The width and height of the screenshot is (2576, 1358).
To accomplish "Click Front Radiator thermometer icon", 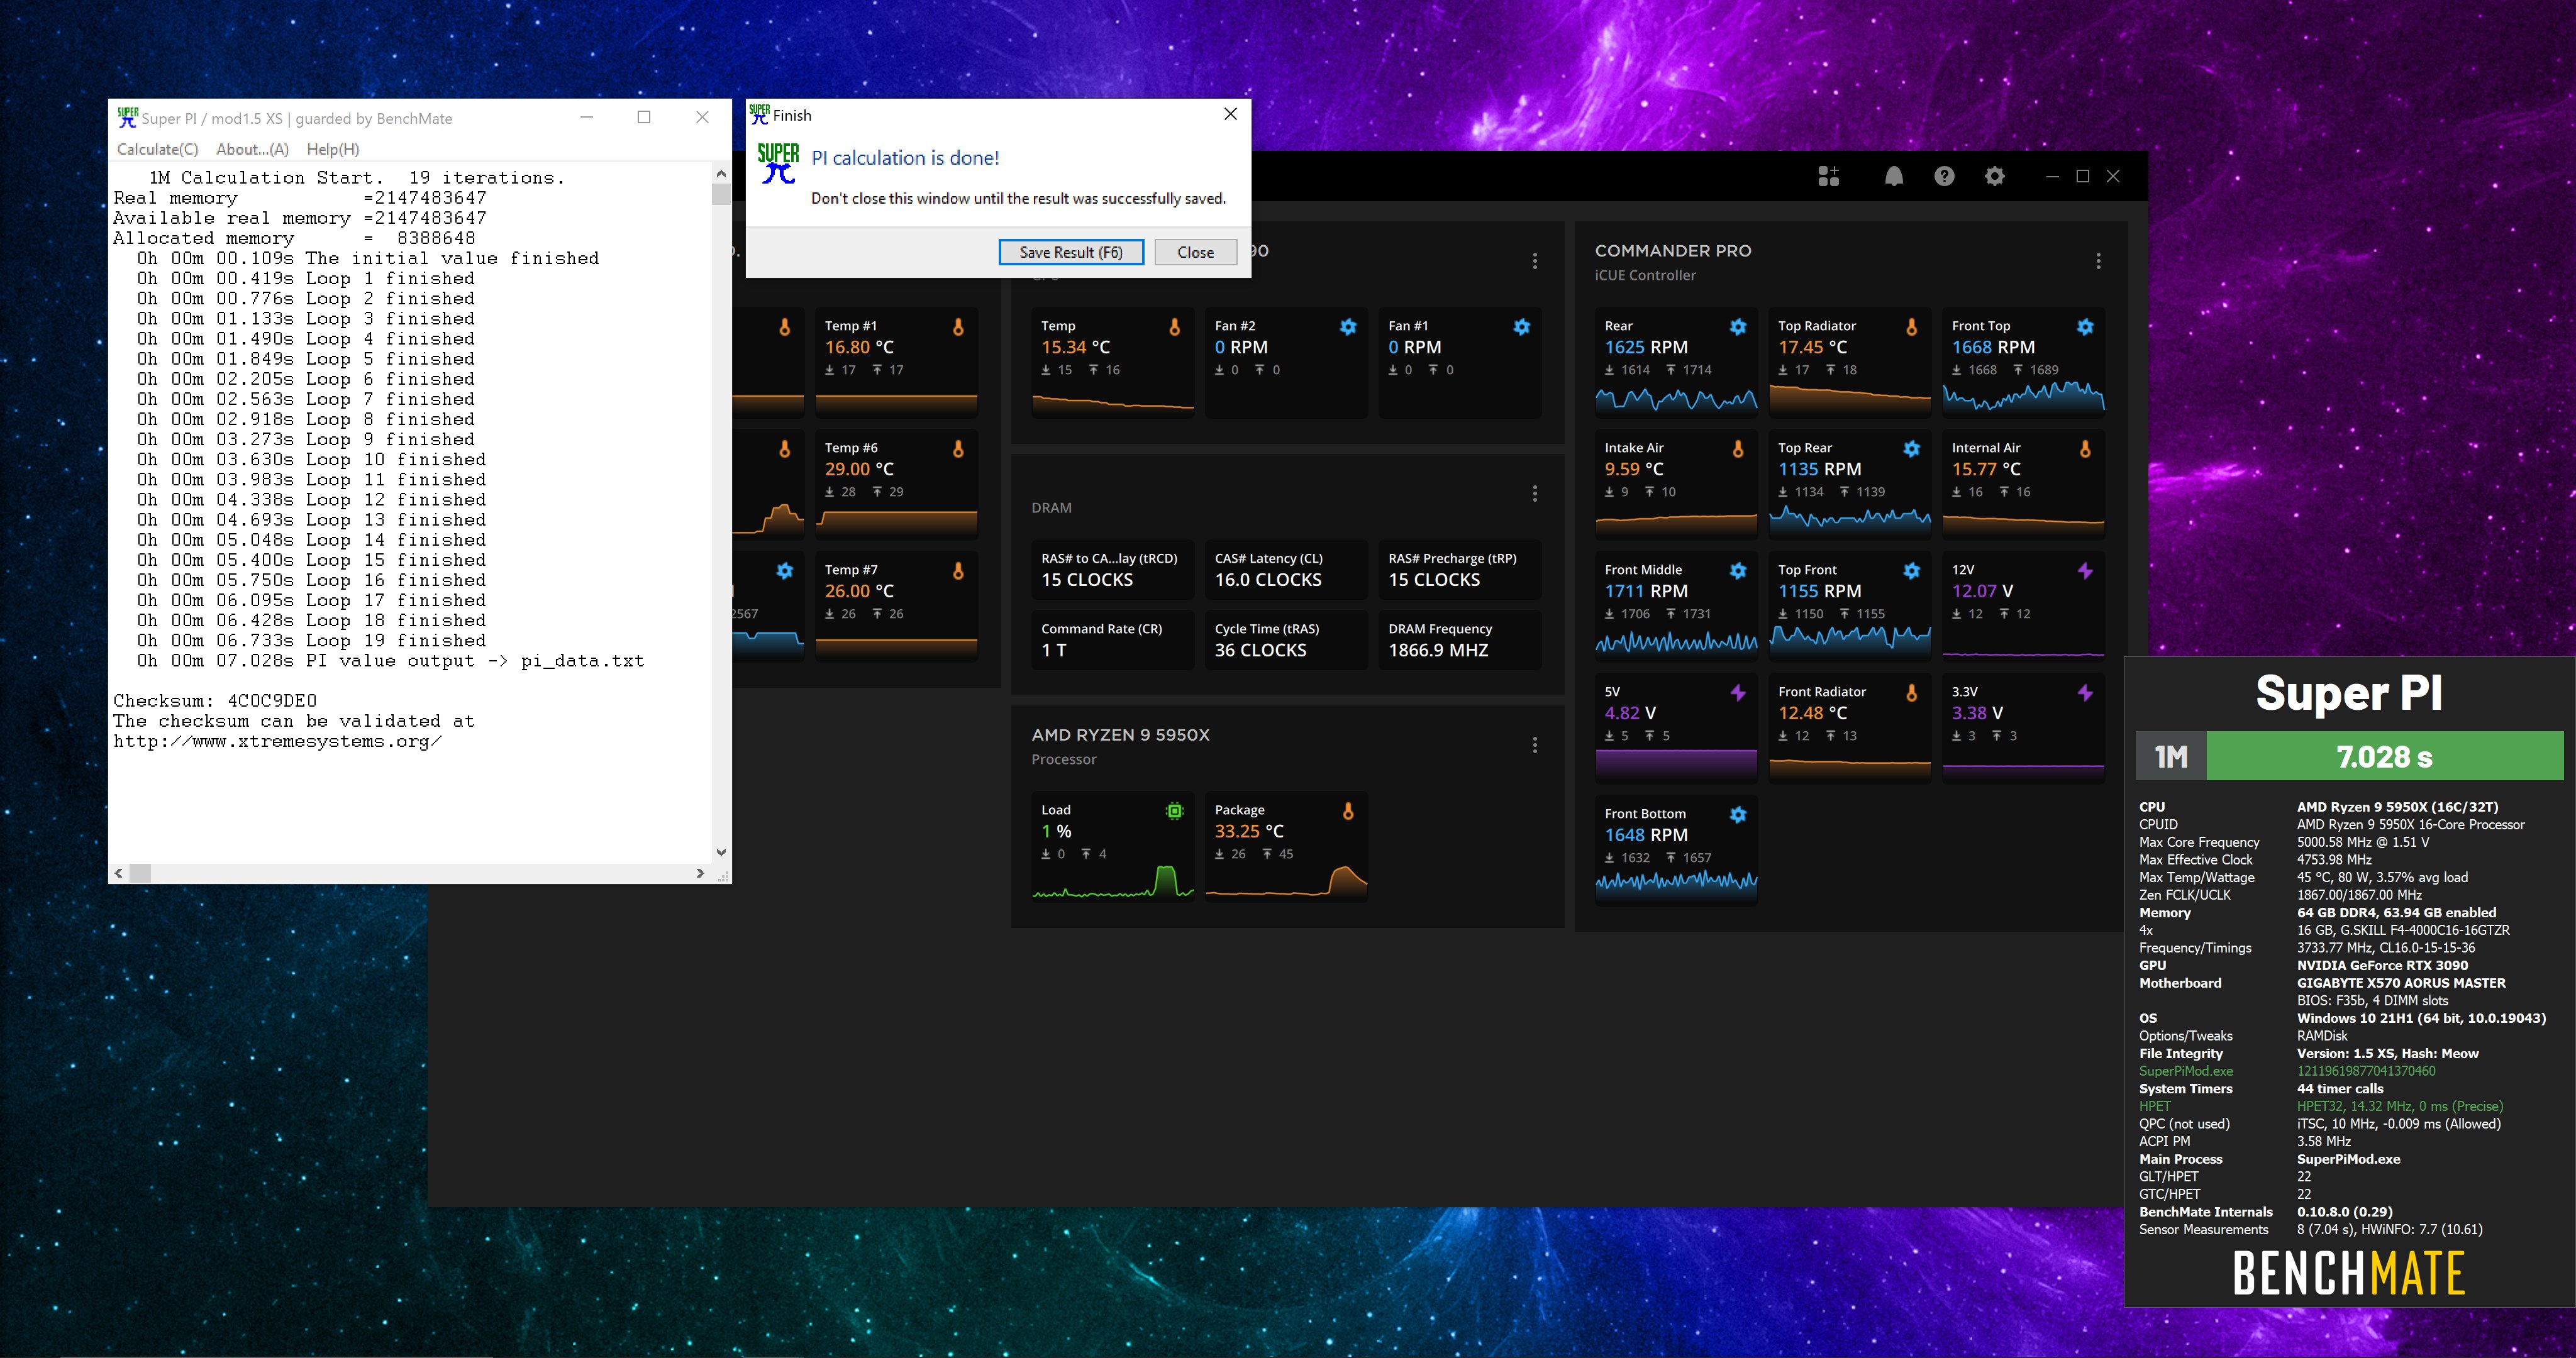I will coord(1911,693).
